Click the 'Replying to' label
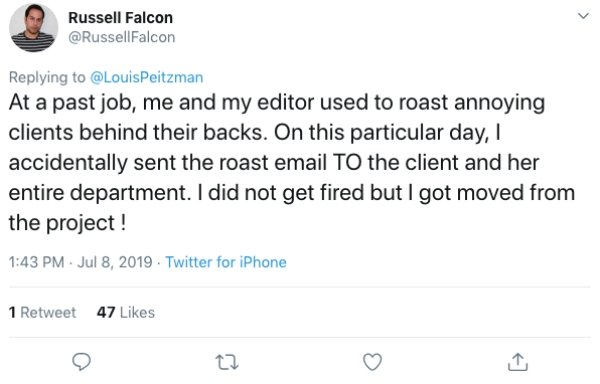The image size is (600, 384). click(47, 78)
